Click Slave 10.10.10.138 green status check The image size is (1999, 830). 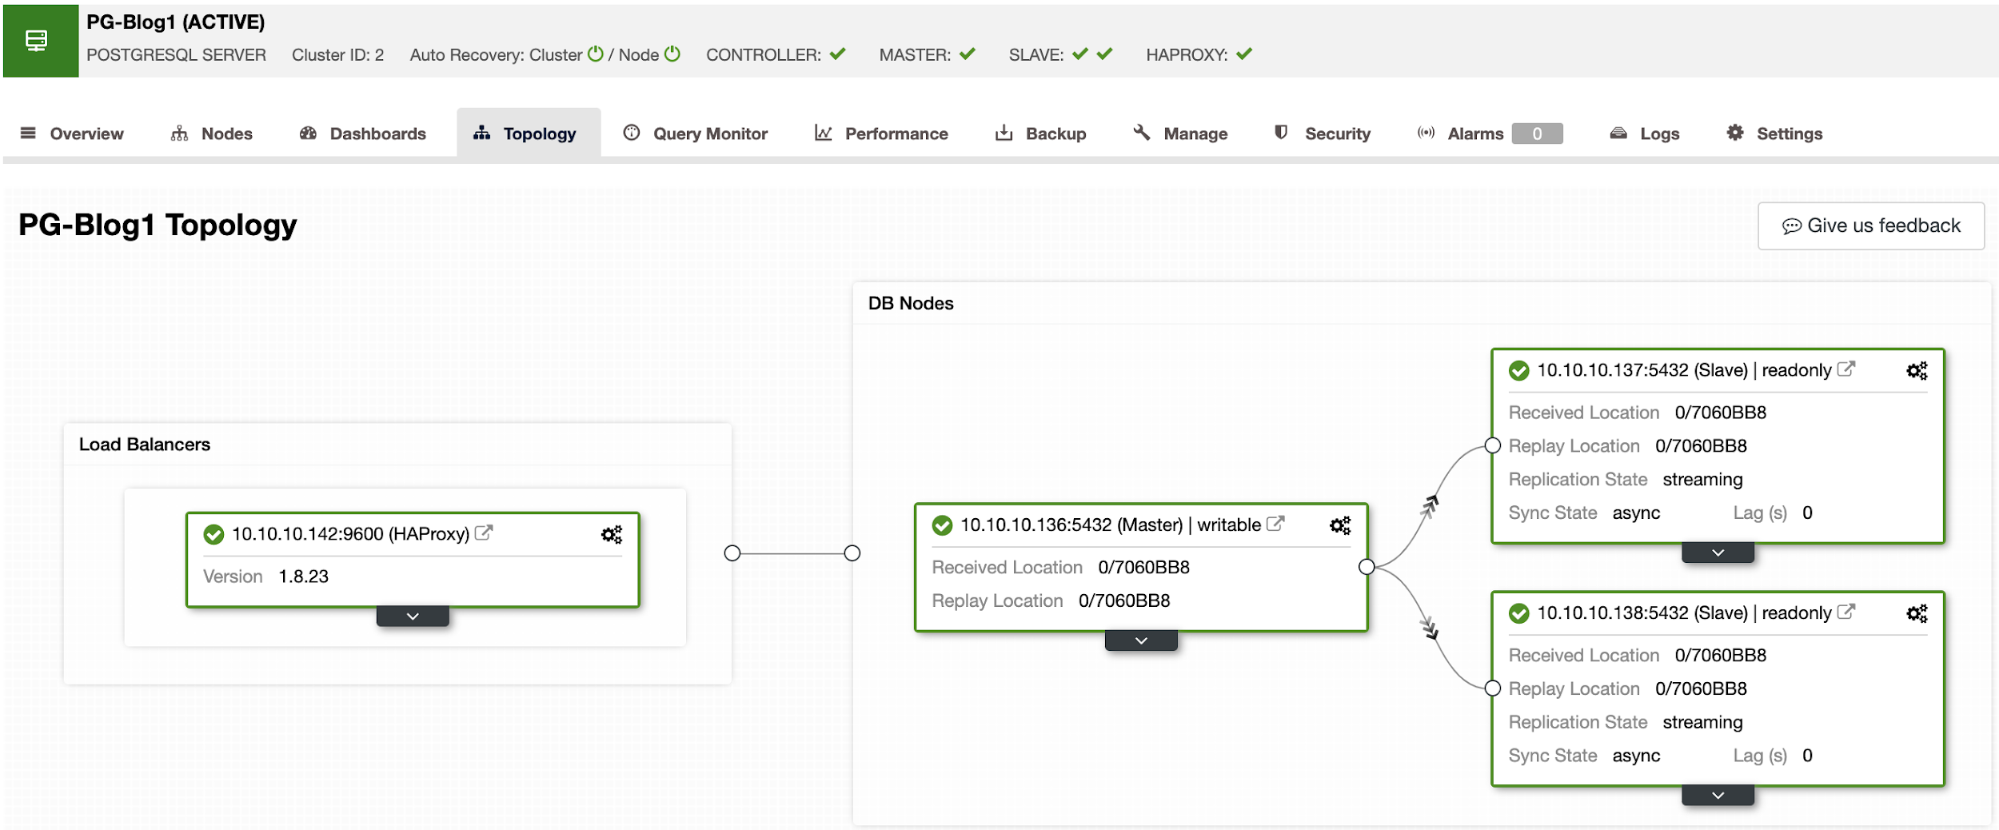coord(1519,614)
